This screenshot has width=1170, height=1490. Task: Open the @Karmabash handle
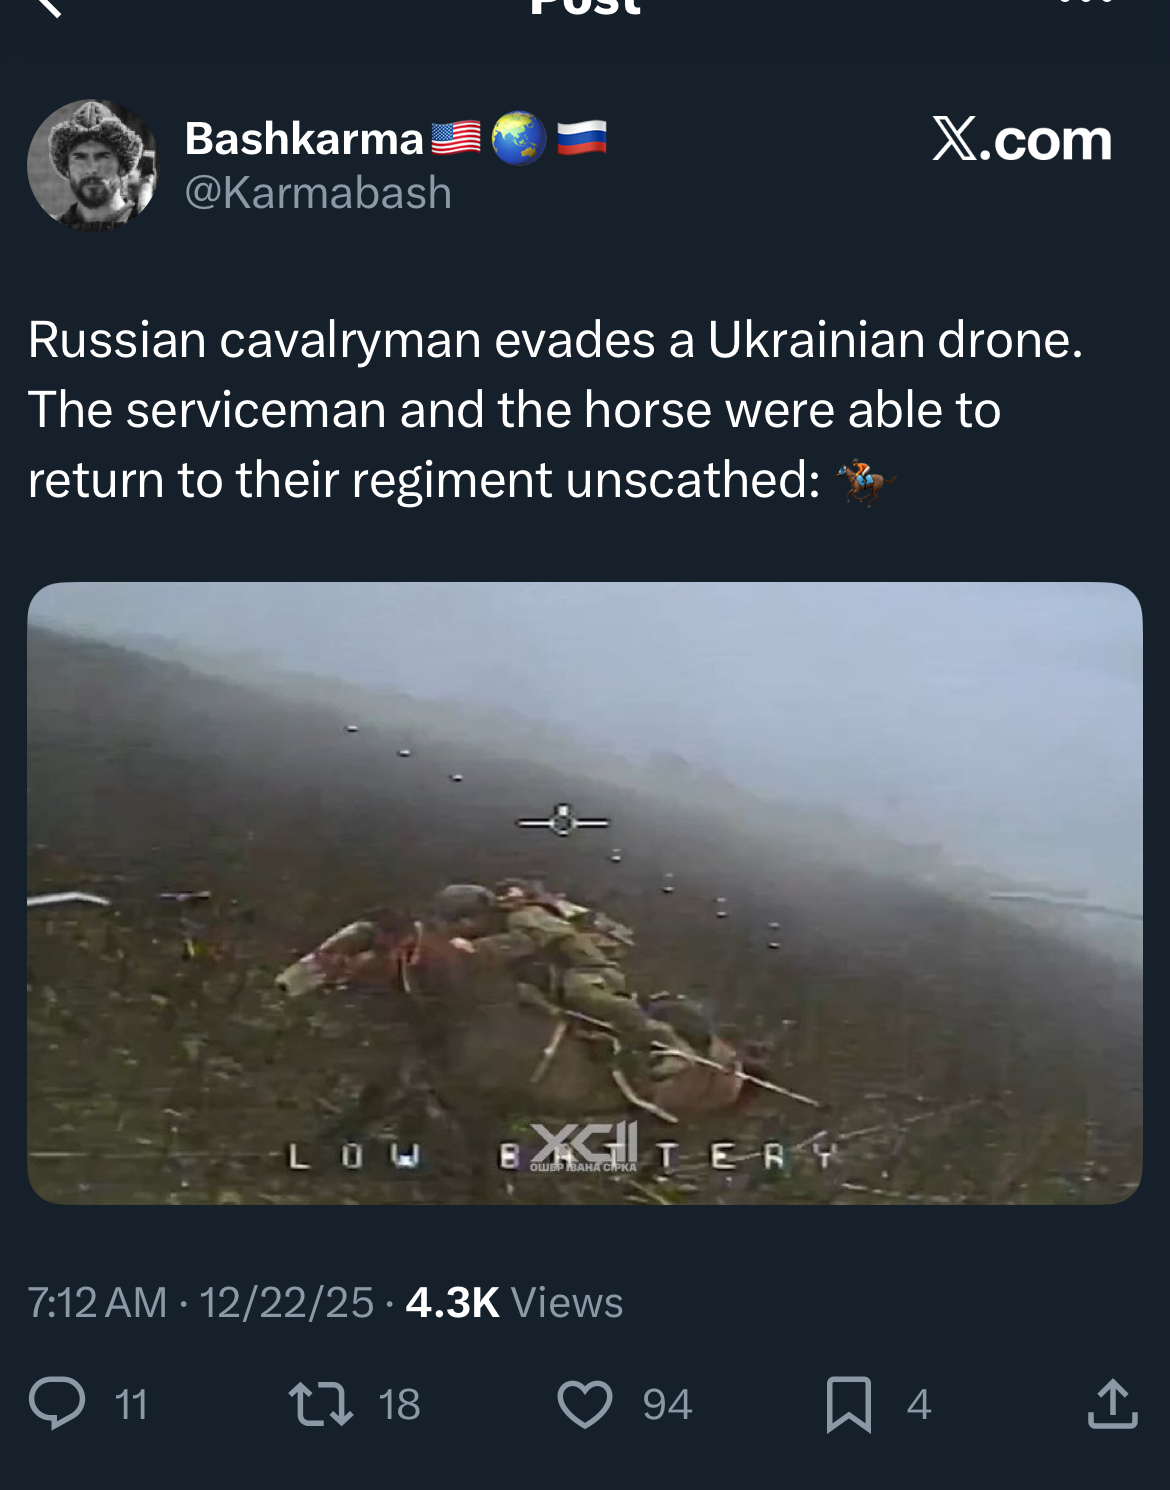tap(318, 192)
